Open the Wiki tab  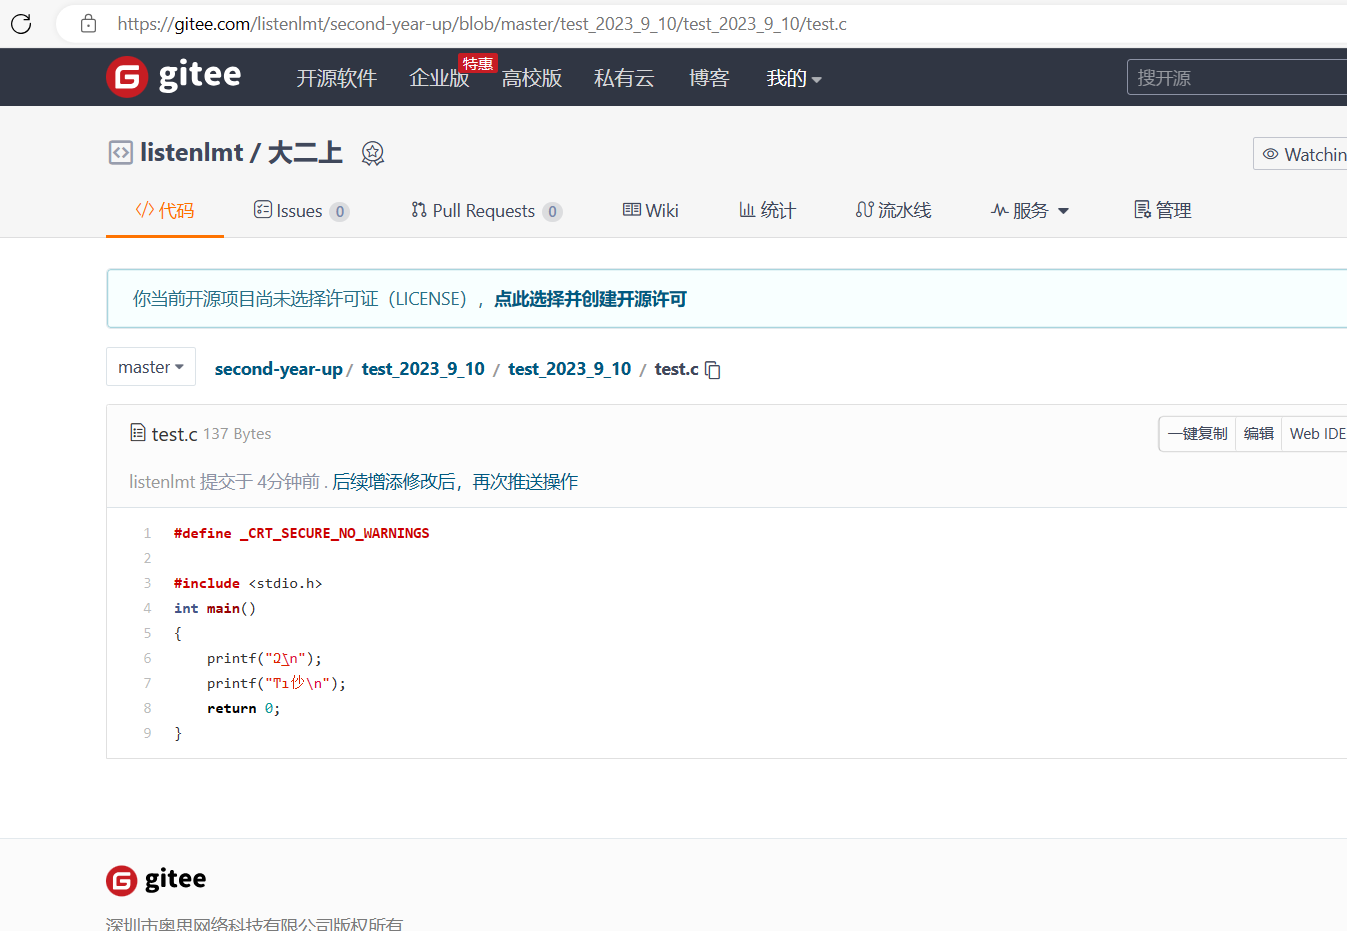coord(651,210)
